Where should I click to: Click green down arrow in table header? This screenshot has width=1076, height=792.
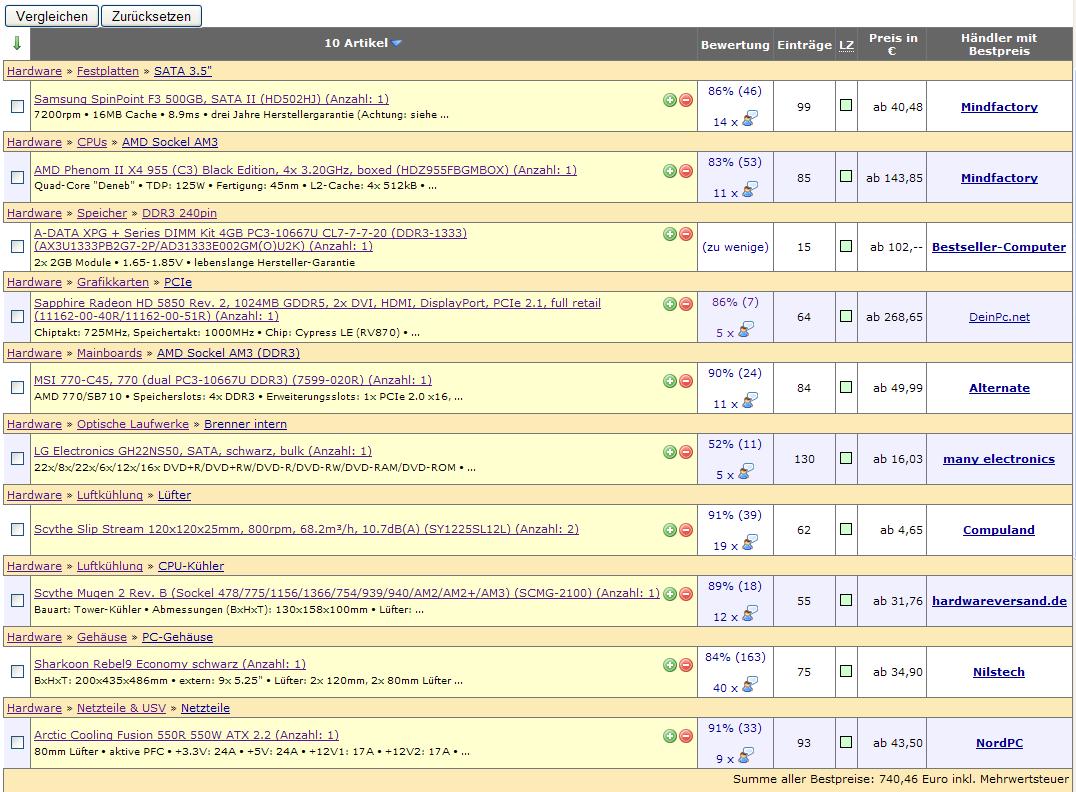[x=16, y=43]
